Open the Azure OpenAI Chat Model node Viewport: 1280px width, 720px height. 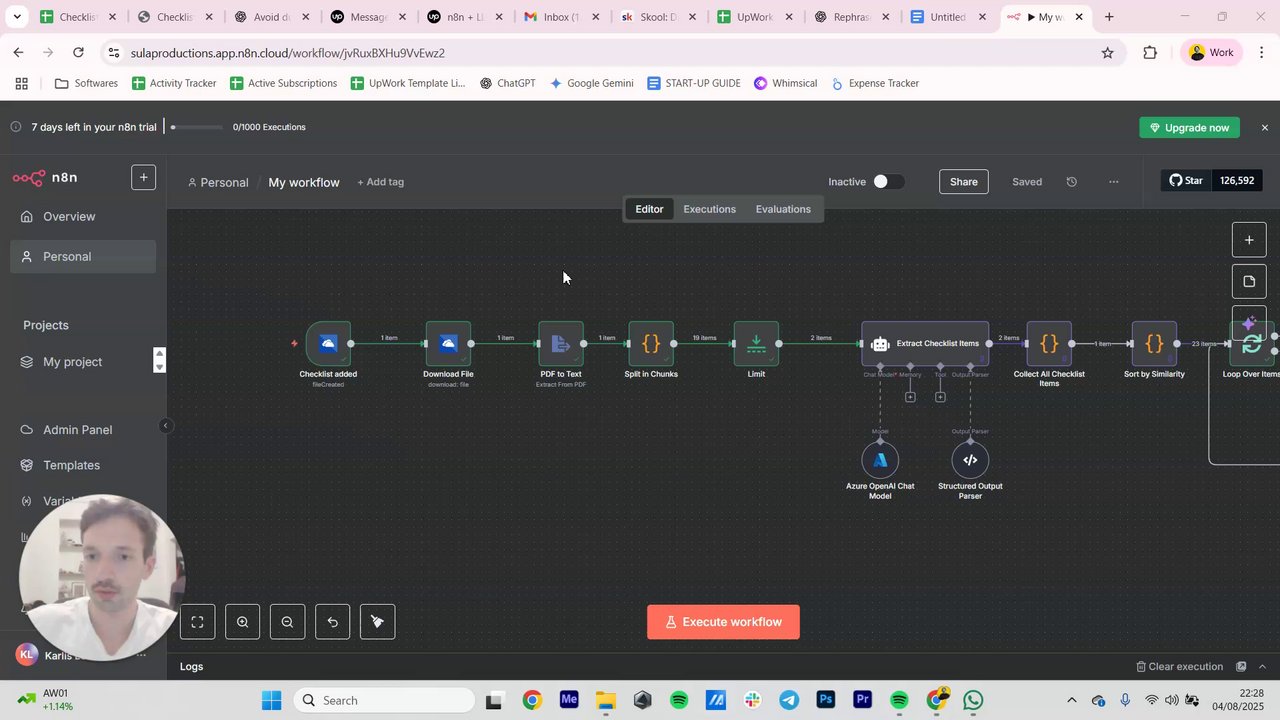pos(880,460)
